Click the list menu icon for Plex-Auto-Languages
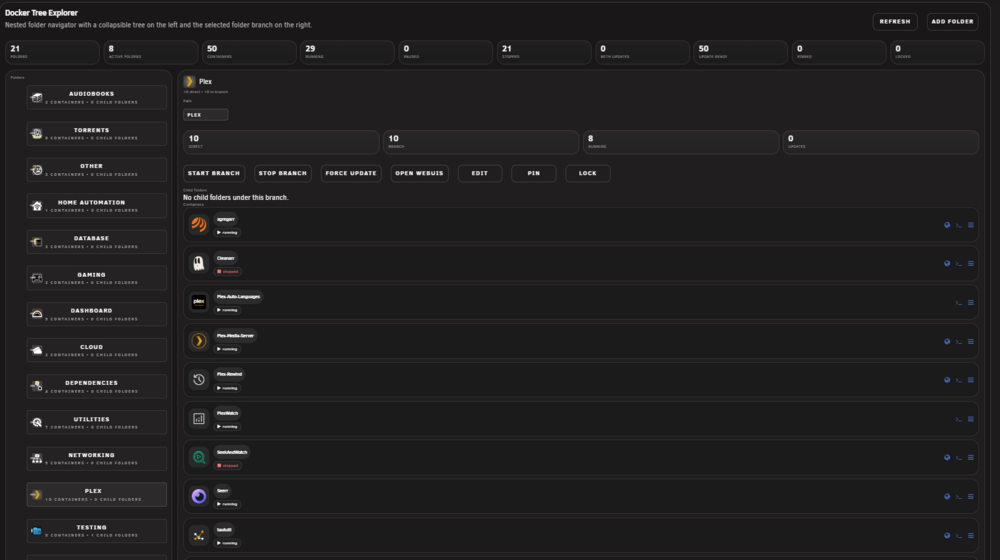This screenshot has width=1000, height=560. pos(971,302)
